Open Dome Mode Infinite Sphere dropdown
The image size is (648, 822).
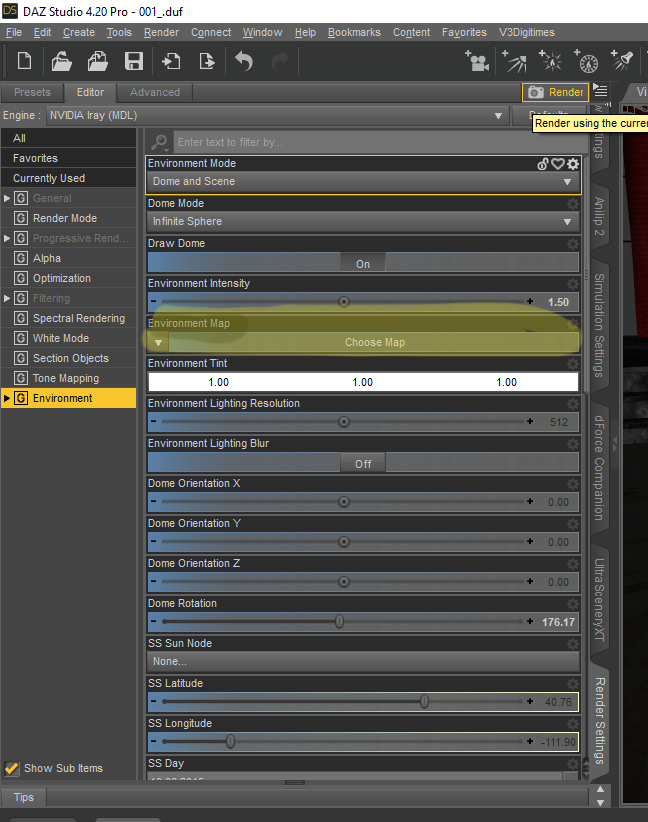point(363,221)
